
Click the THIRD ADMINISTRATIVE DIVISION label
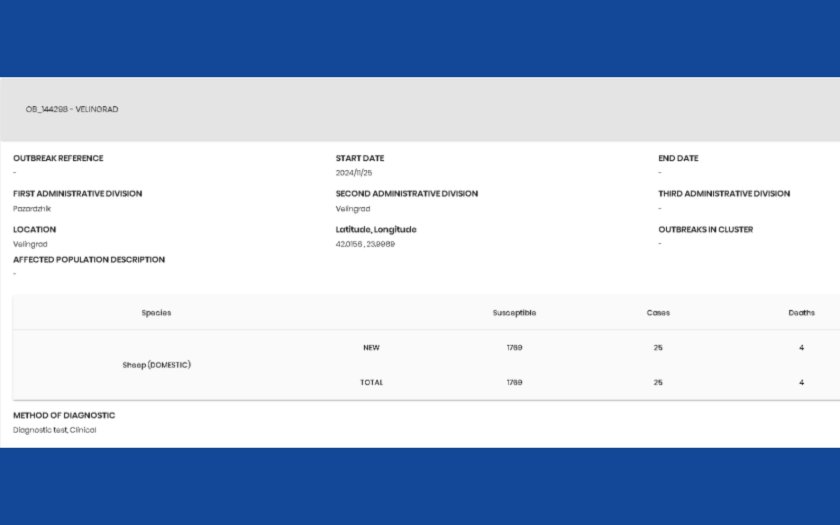pyautogui.click(x=724, y=194)
